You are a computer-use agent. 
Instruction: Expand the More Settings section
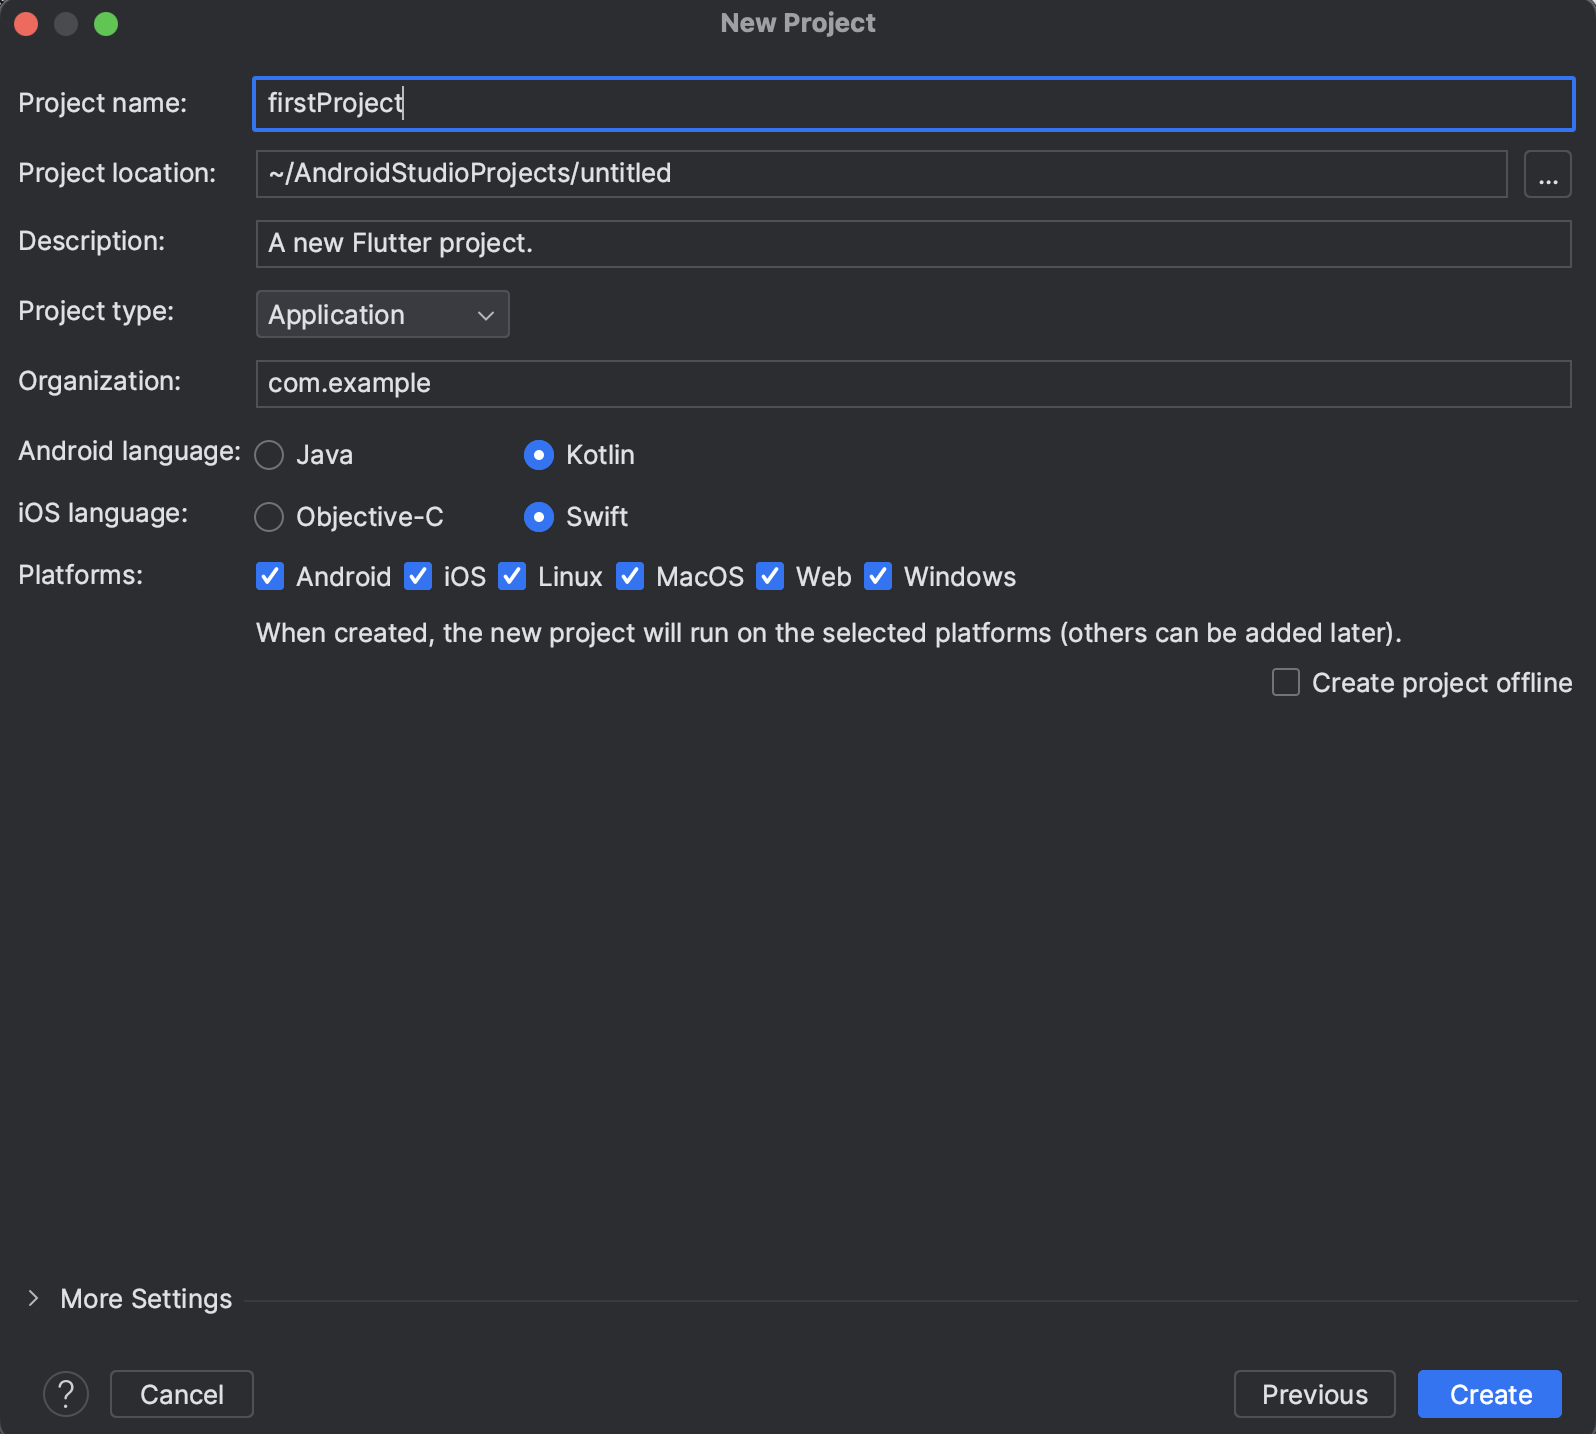click(x=34, y=1298)
